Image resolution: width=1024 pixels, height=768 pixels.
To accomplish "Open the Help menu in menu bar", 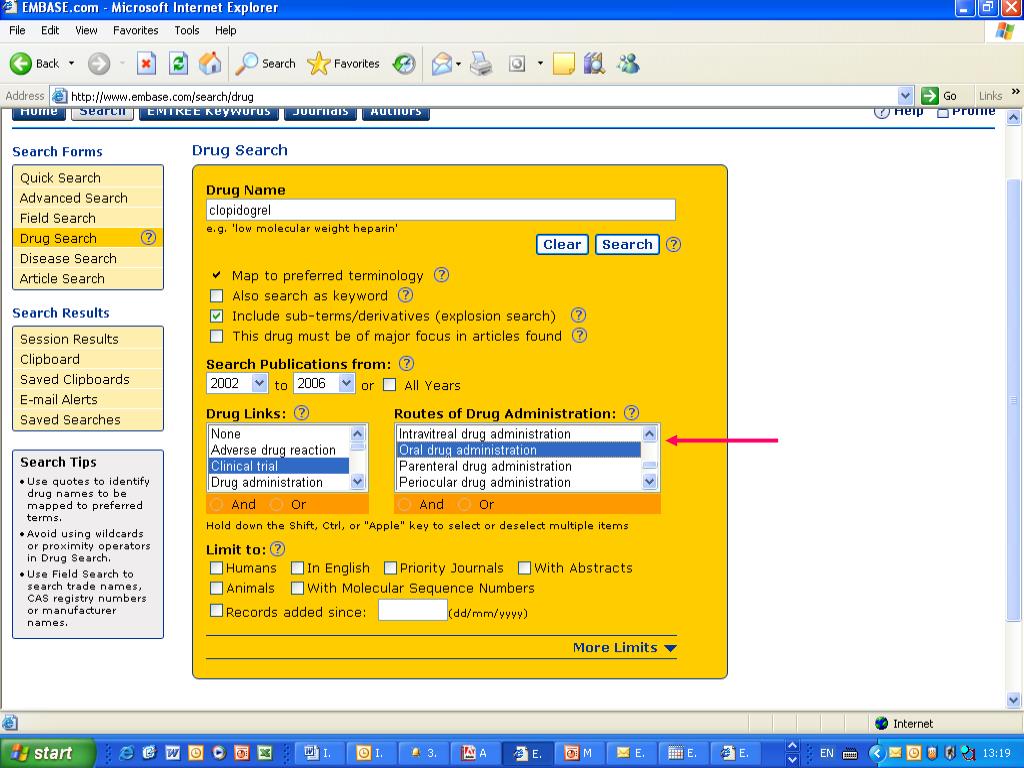I will tap(225, 30).
